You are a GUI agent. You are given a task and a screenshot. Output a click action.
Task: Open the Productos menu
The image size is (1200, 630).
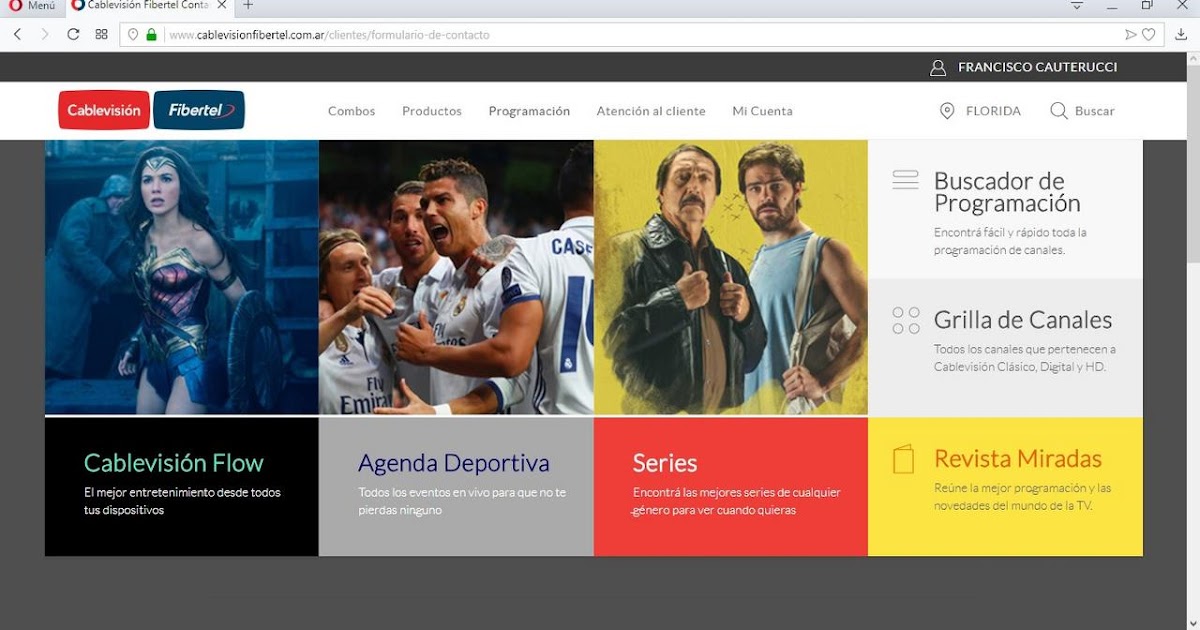432,111
